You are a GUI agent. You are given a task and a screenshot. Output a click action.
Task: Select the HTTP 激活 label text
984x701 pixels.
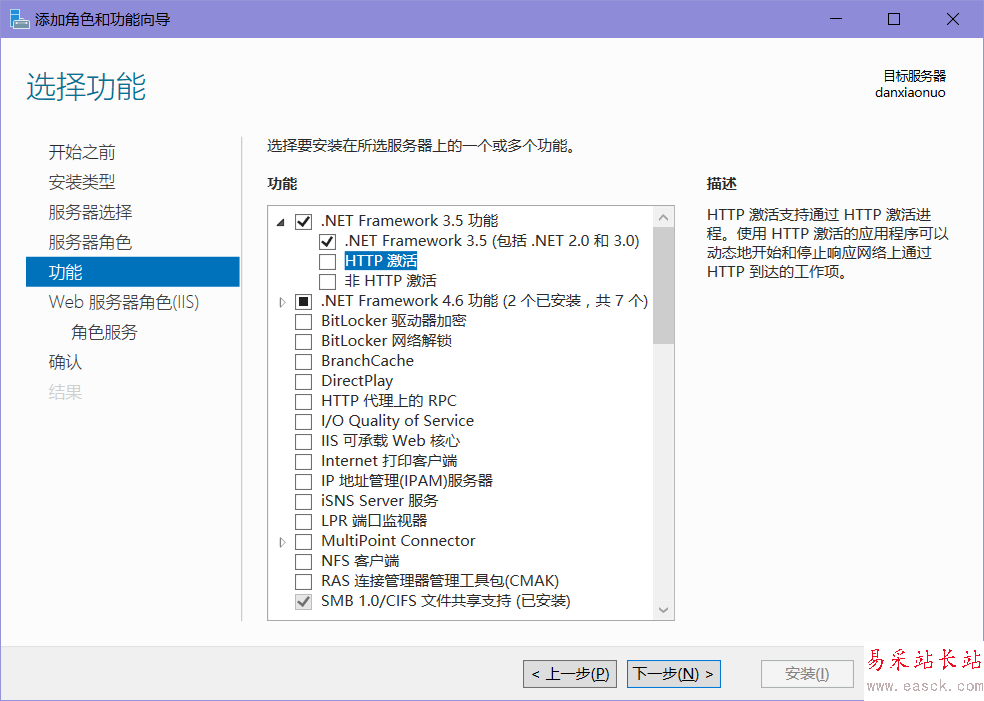tap(381, 260)
